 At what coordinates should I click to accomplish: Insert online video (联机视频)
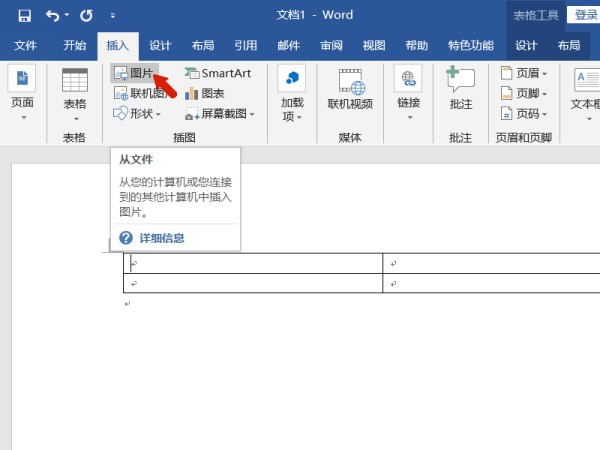pos(350,89)
